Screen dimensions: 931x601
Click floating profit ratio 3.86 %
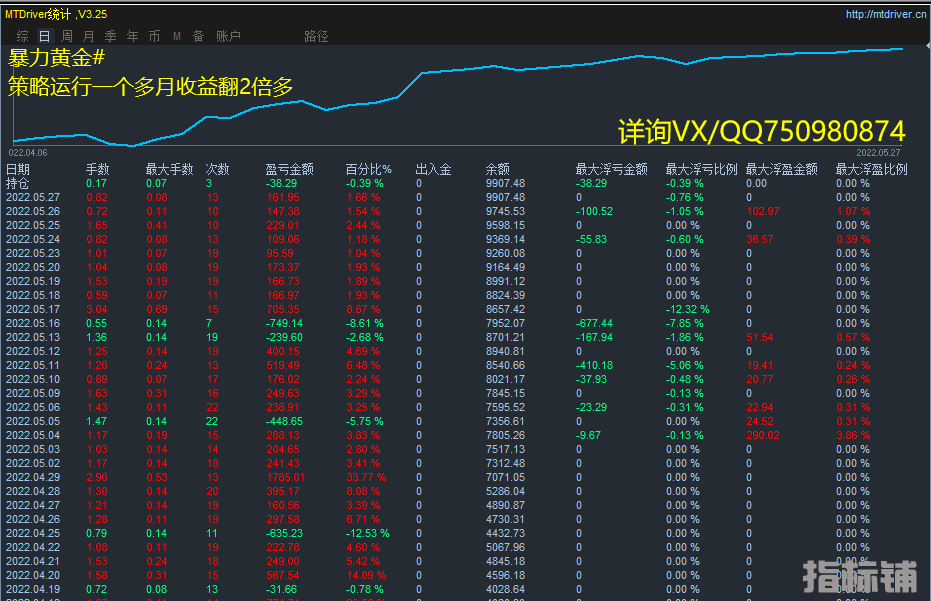[853, 435]
